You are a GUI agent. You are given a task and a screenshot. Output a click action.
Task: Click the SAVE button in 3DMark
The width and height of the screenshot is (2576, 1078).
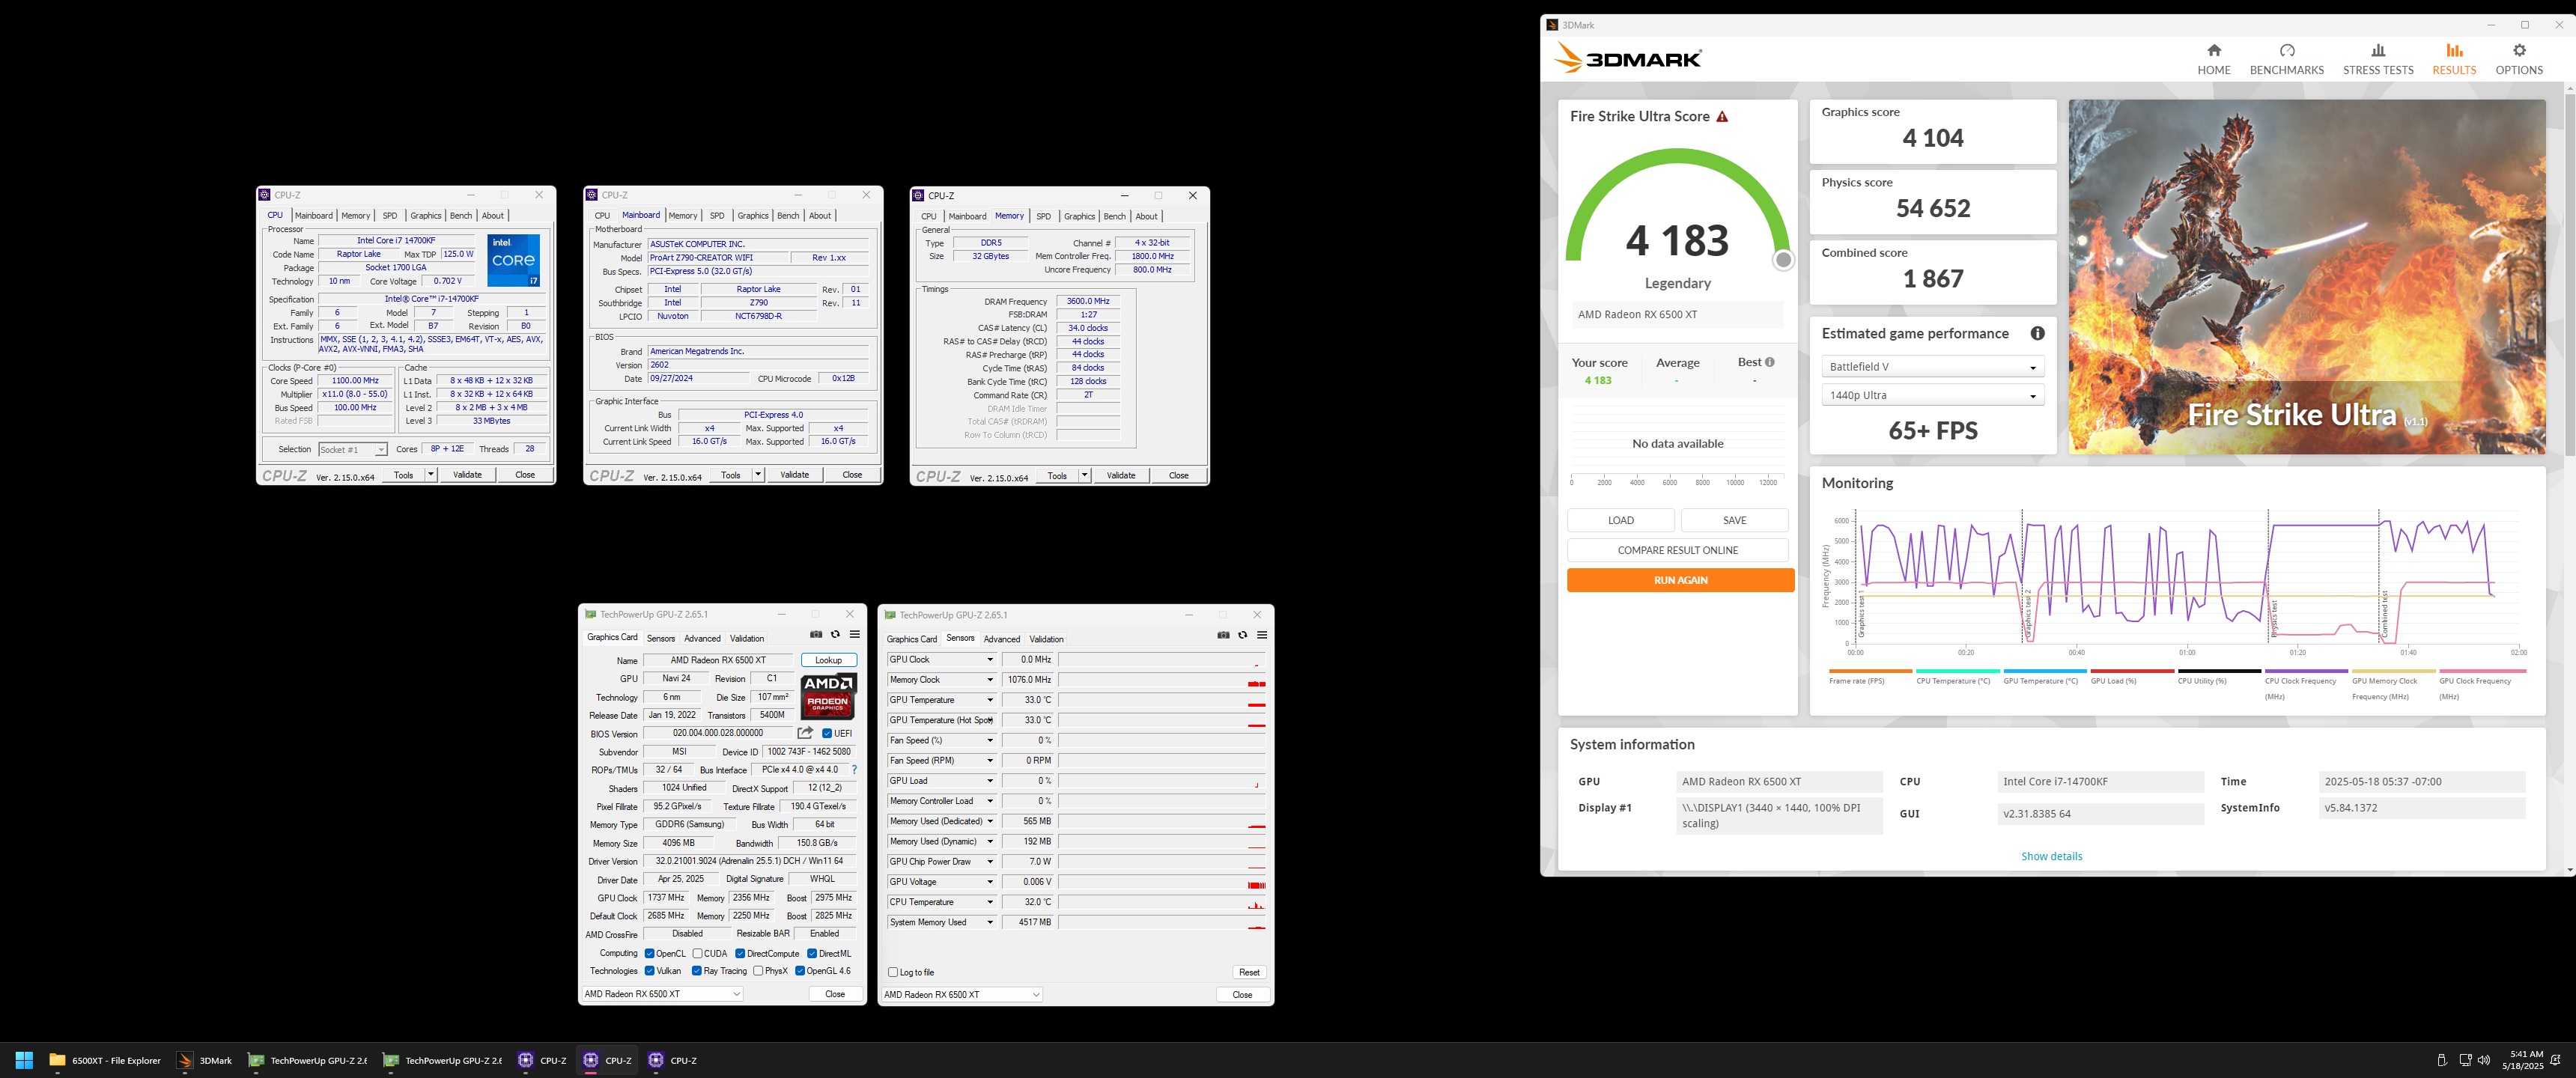coord(1734,521)
